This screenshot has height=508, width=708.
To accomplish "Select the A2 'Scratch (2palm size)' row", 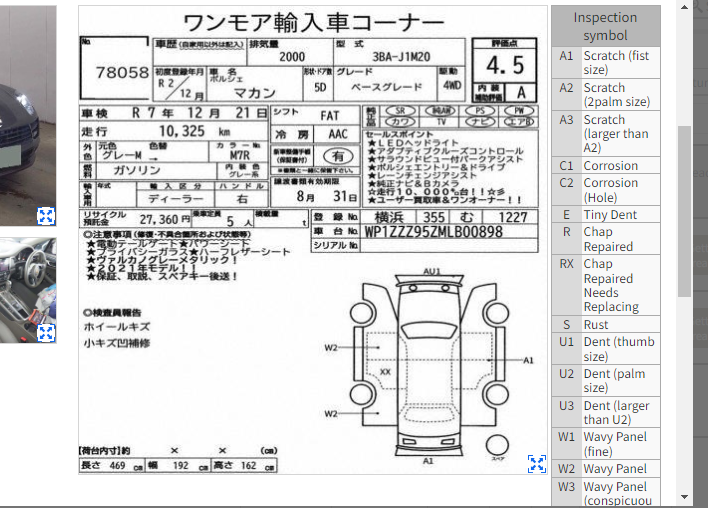I will pyautogui.click(x=606, y=94).
